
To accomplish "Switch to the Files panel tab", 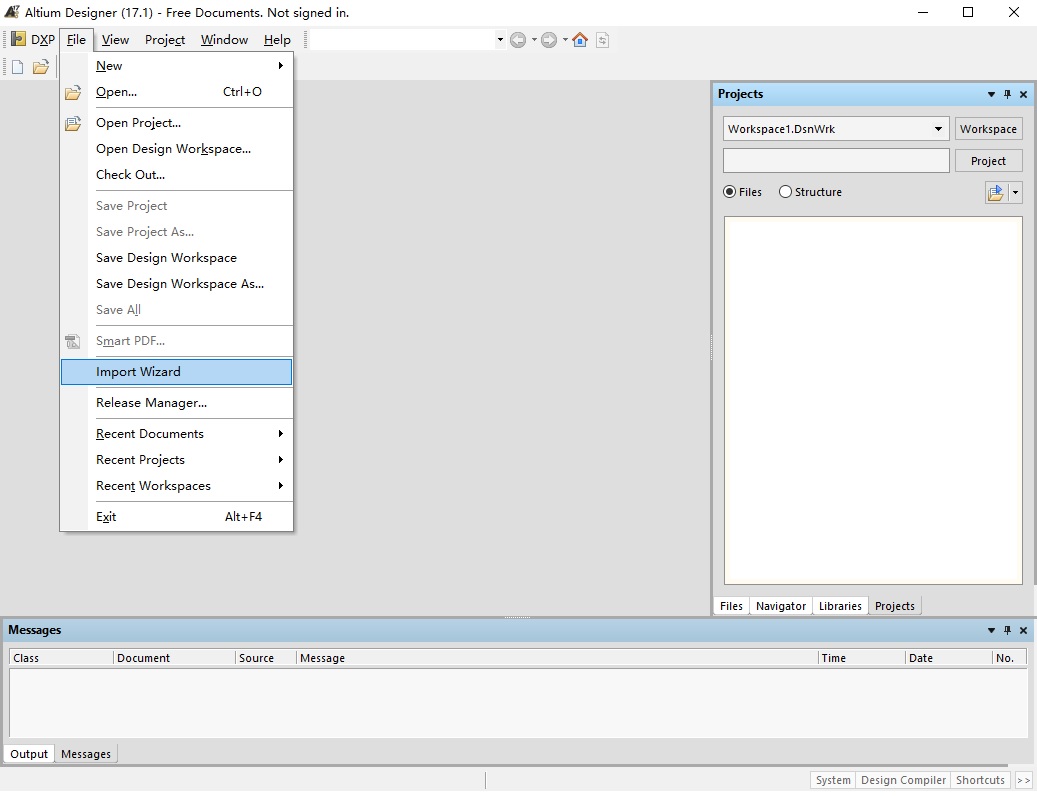I will tap(731, 606).
